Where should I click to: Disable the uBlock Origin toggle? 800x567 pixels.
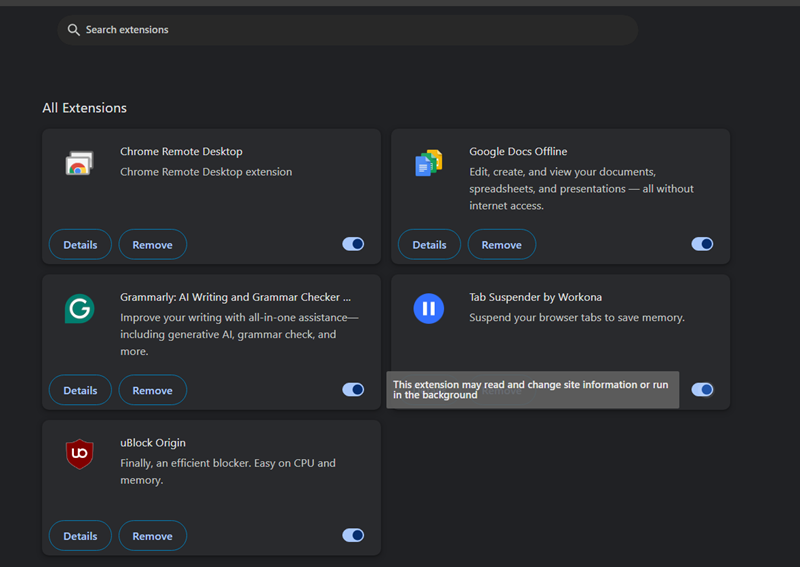353,535
